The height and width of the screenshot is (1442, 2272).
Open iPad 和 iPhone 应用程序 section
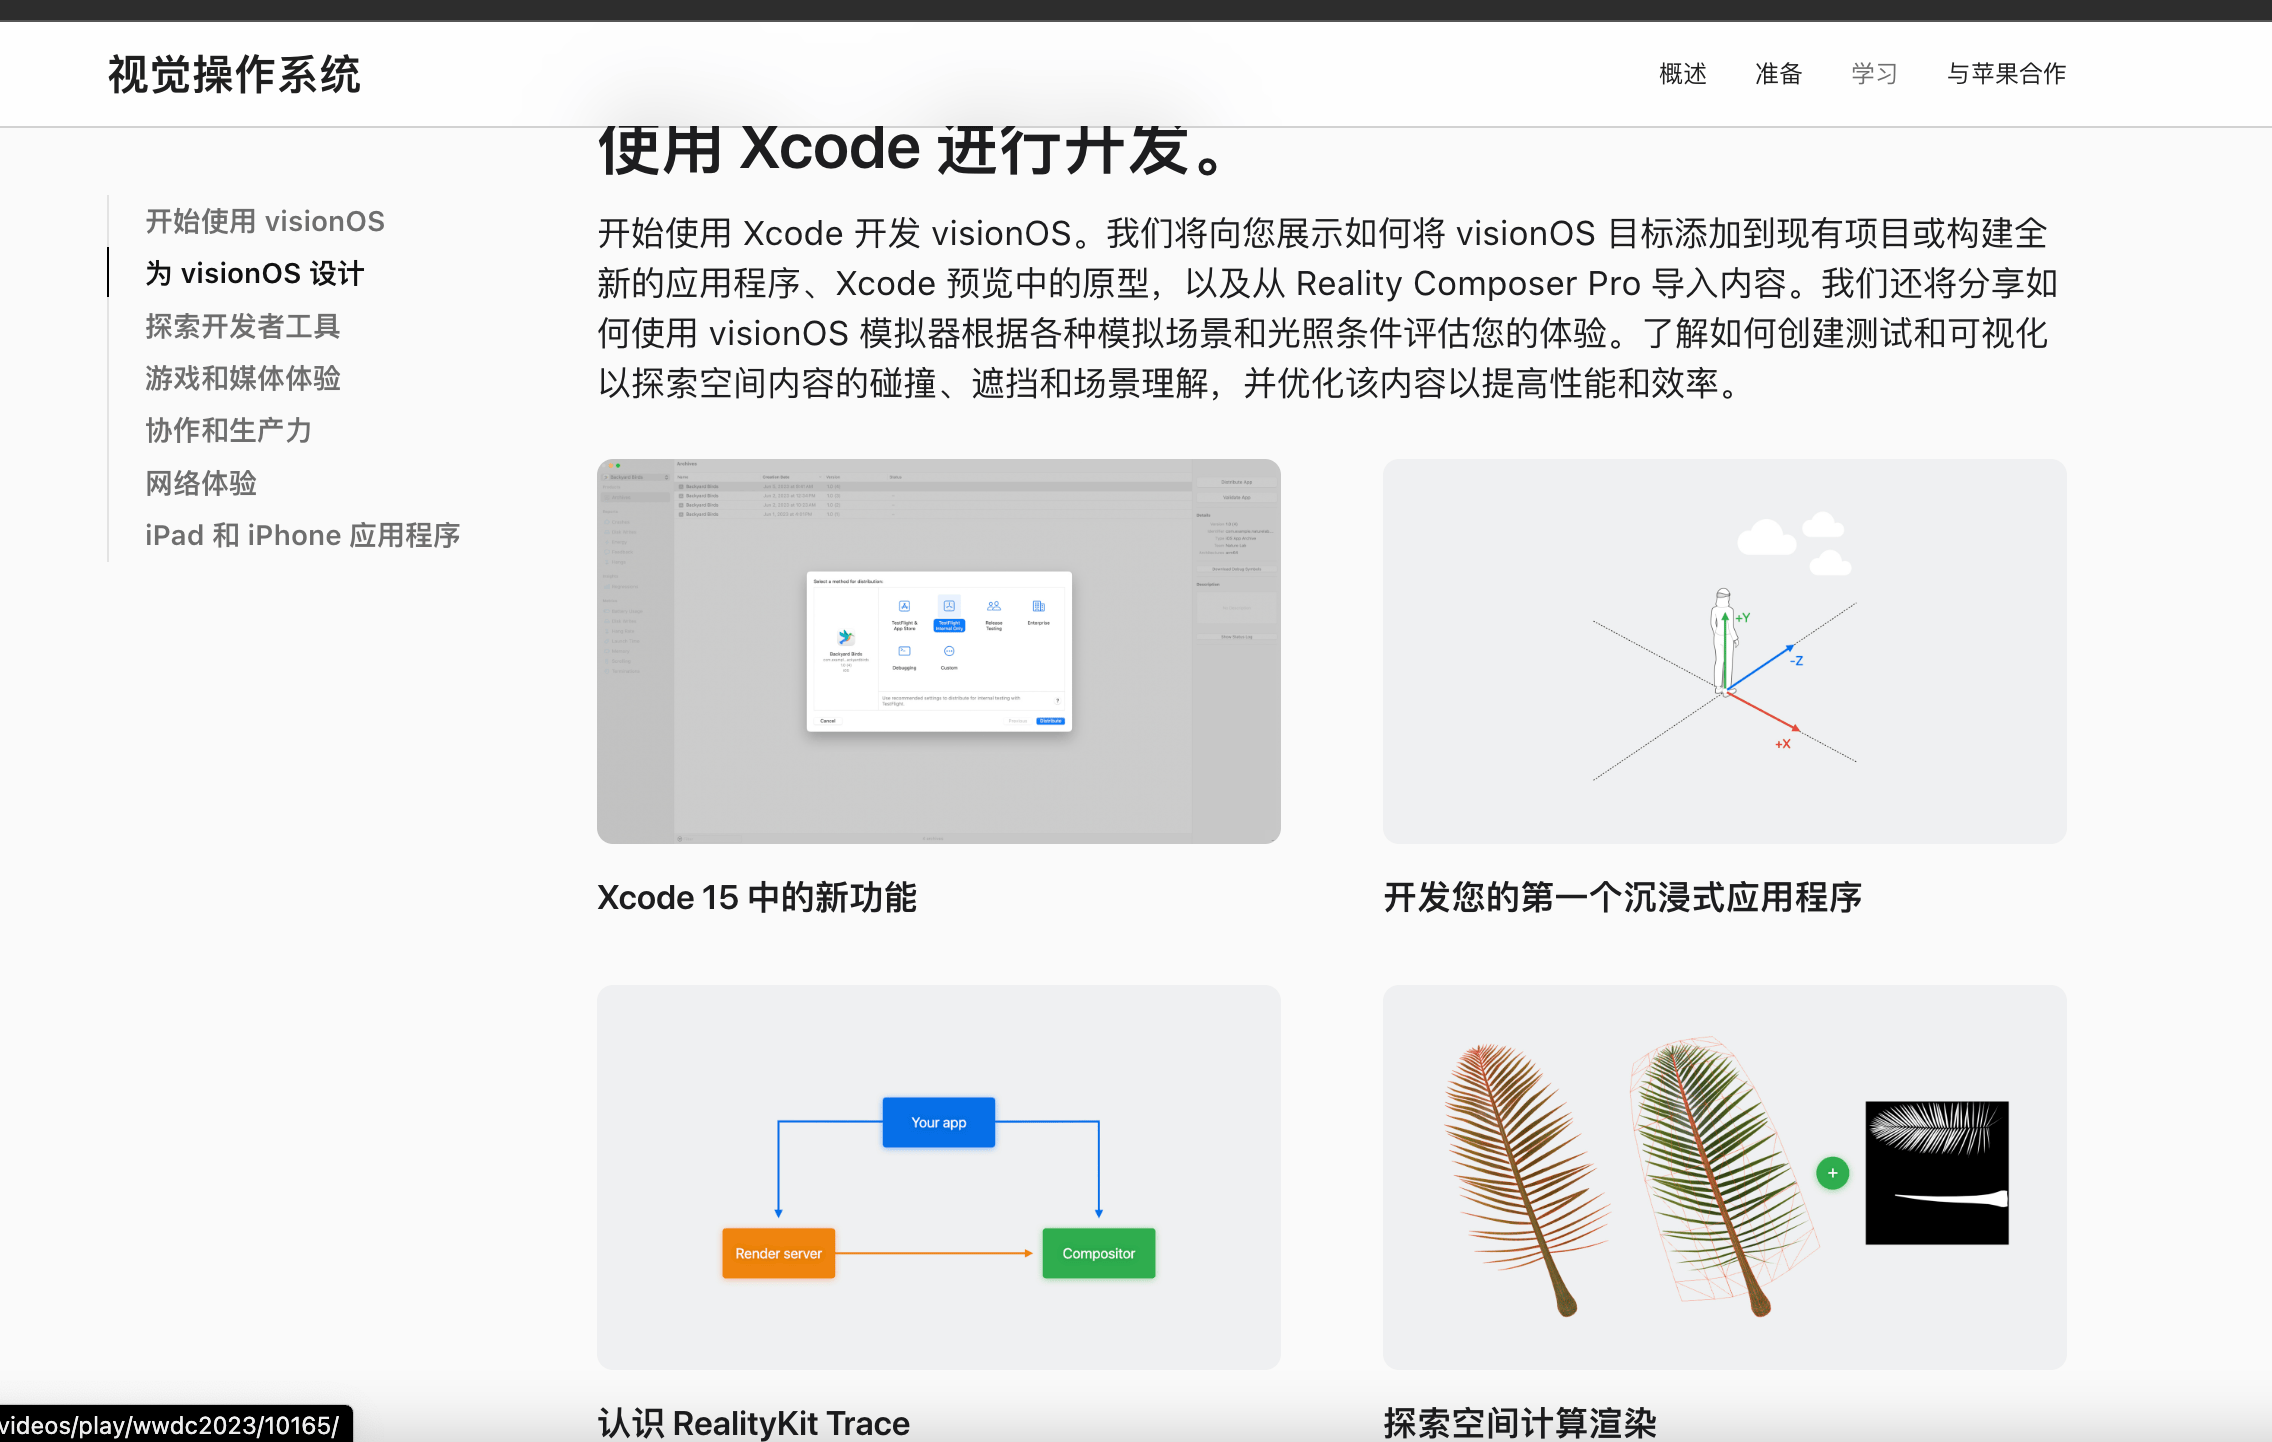click(303, 535)
